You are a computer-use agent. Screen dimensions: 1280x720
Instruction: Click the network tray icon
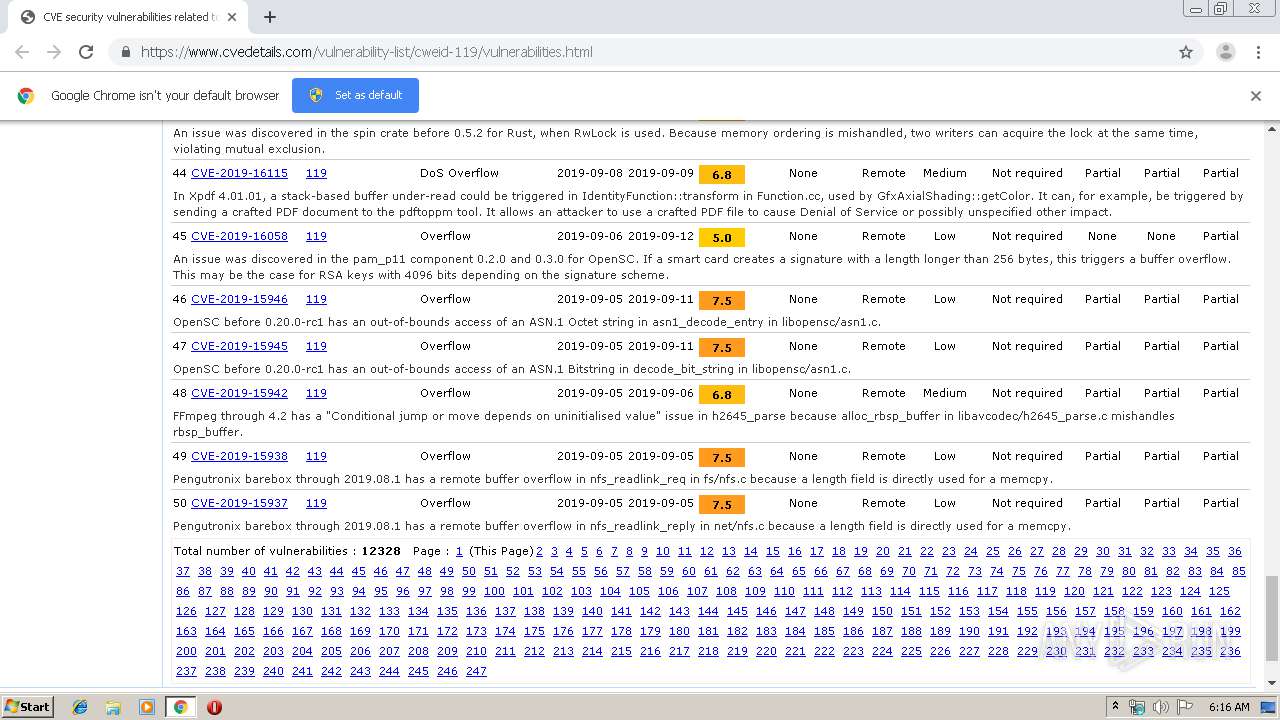pos(1138,707)
